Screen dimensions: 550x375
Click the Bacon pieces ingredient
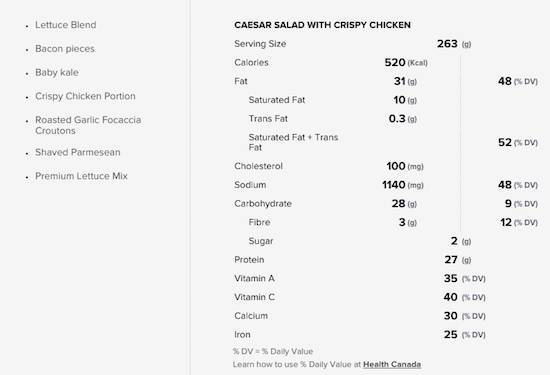point(65,49)
